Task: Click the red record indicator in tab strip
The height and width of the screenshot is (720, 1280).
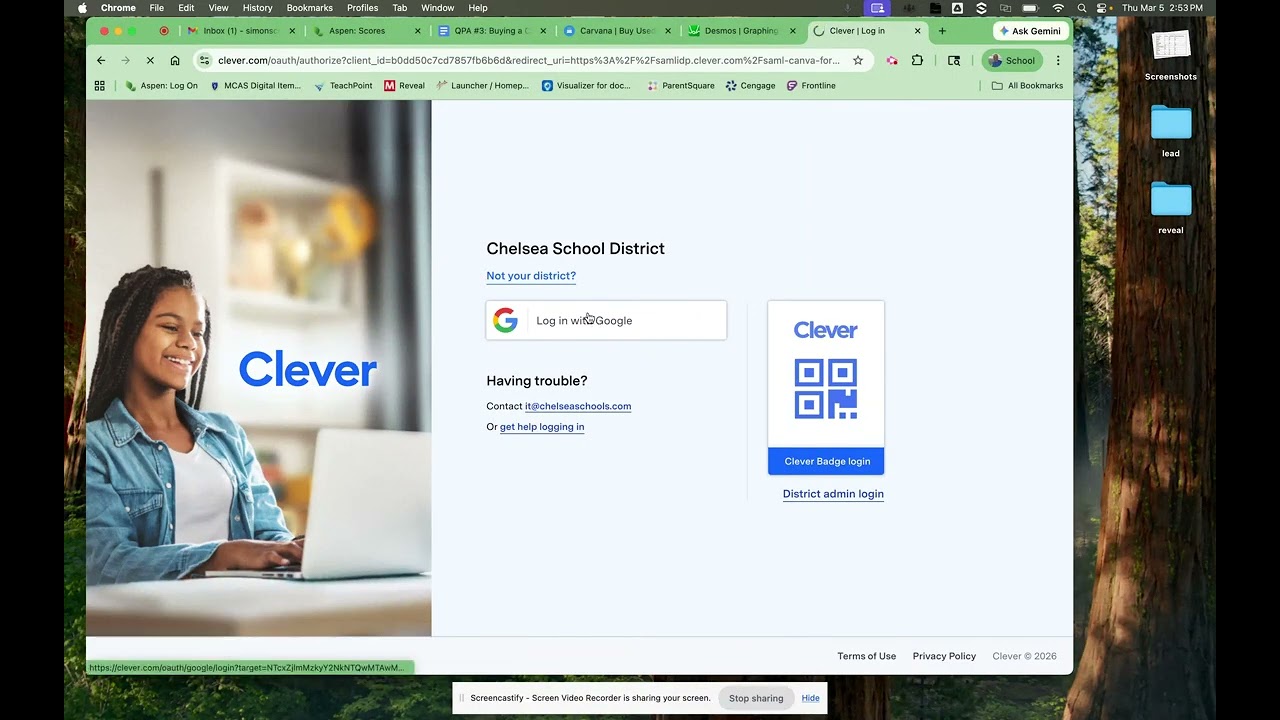Action: [164, 31]
